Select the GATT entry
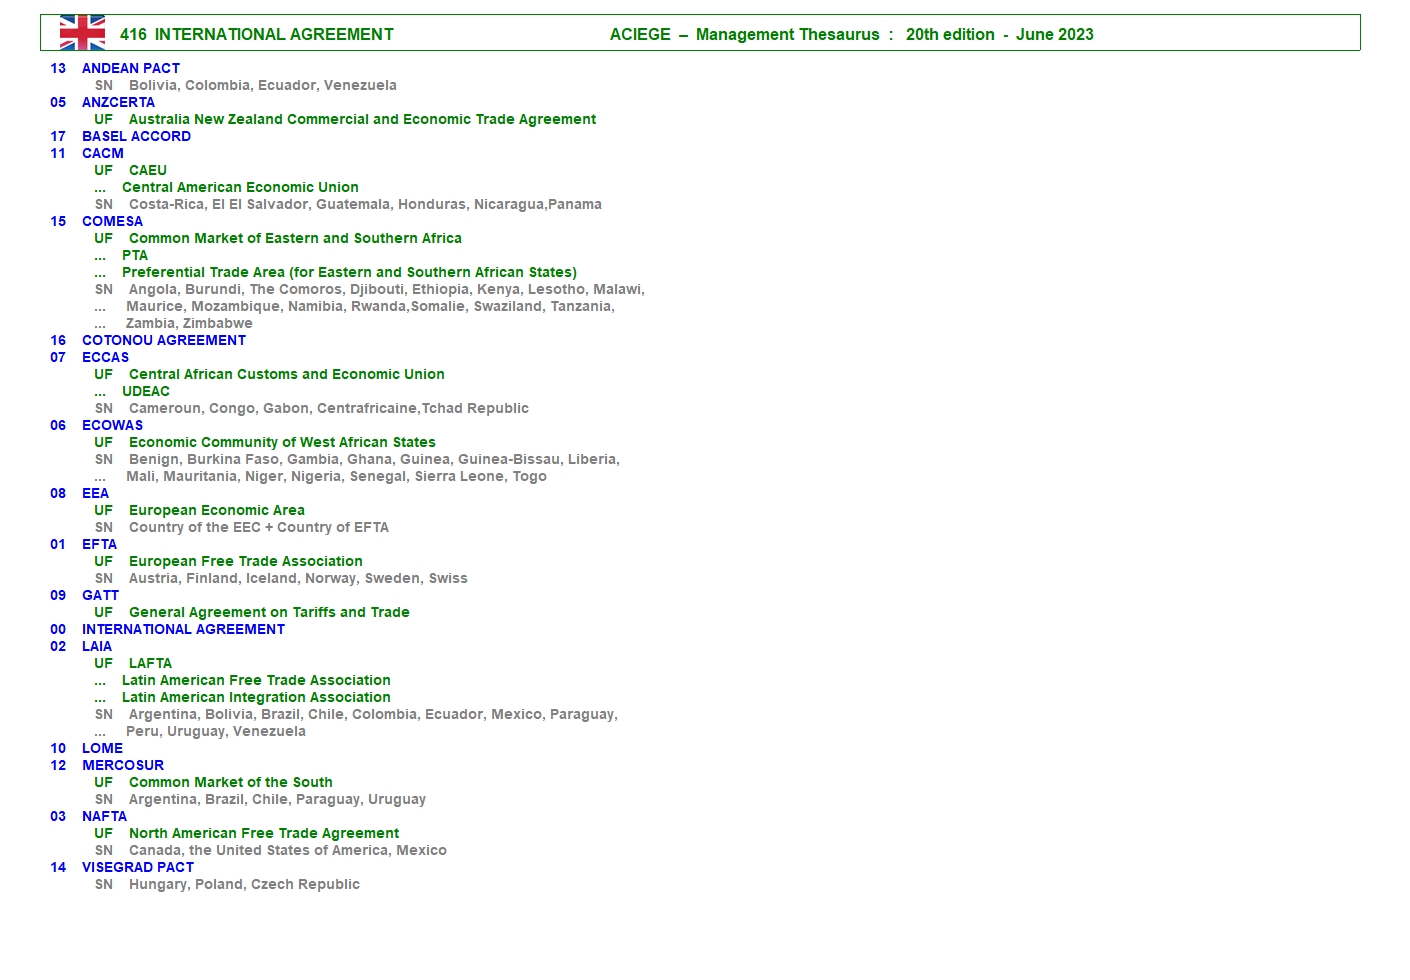The height and width of the screenshot is (980, 1410). point(100,595)
